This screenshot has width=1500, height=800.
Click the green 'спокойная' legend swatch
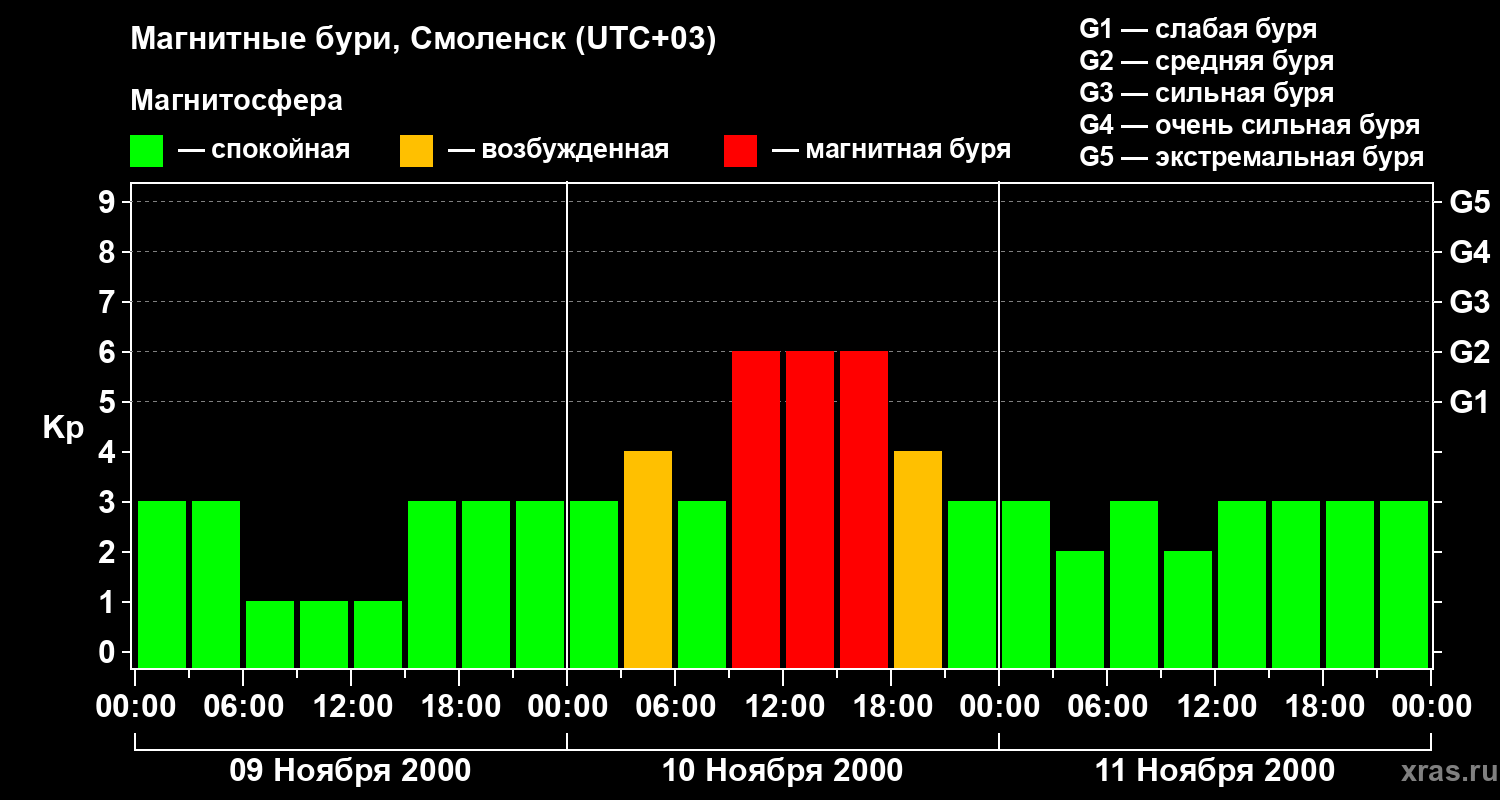(147, 151)
